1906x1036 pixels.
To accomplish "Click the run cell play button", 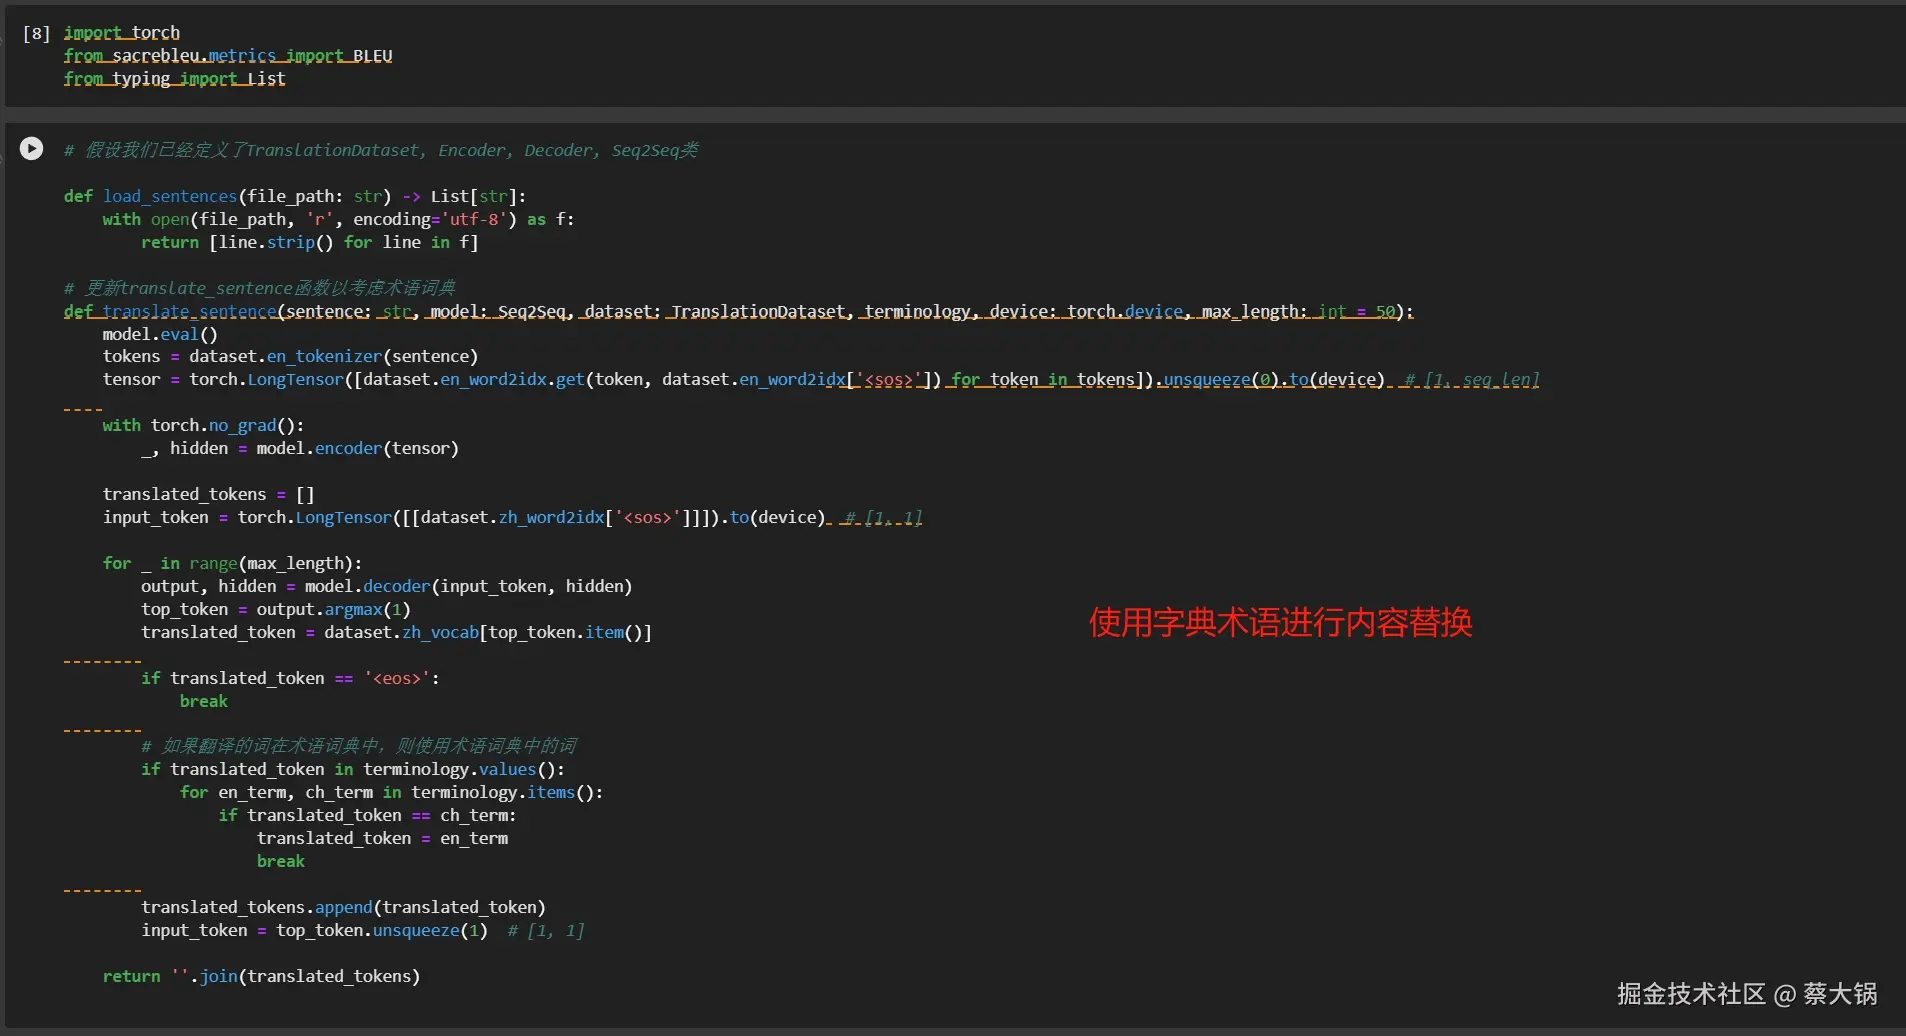I will click(x=31, y=147).
